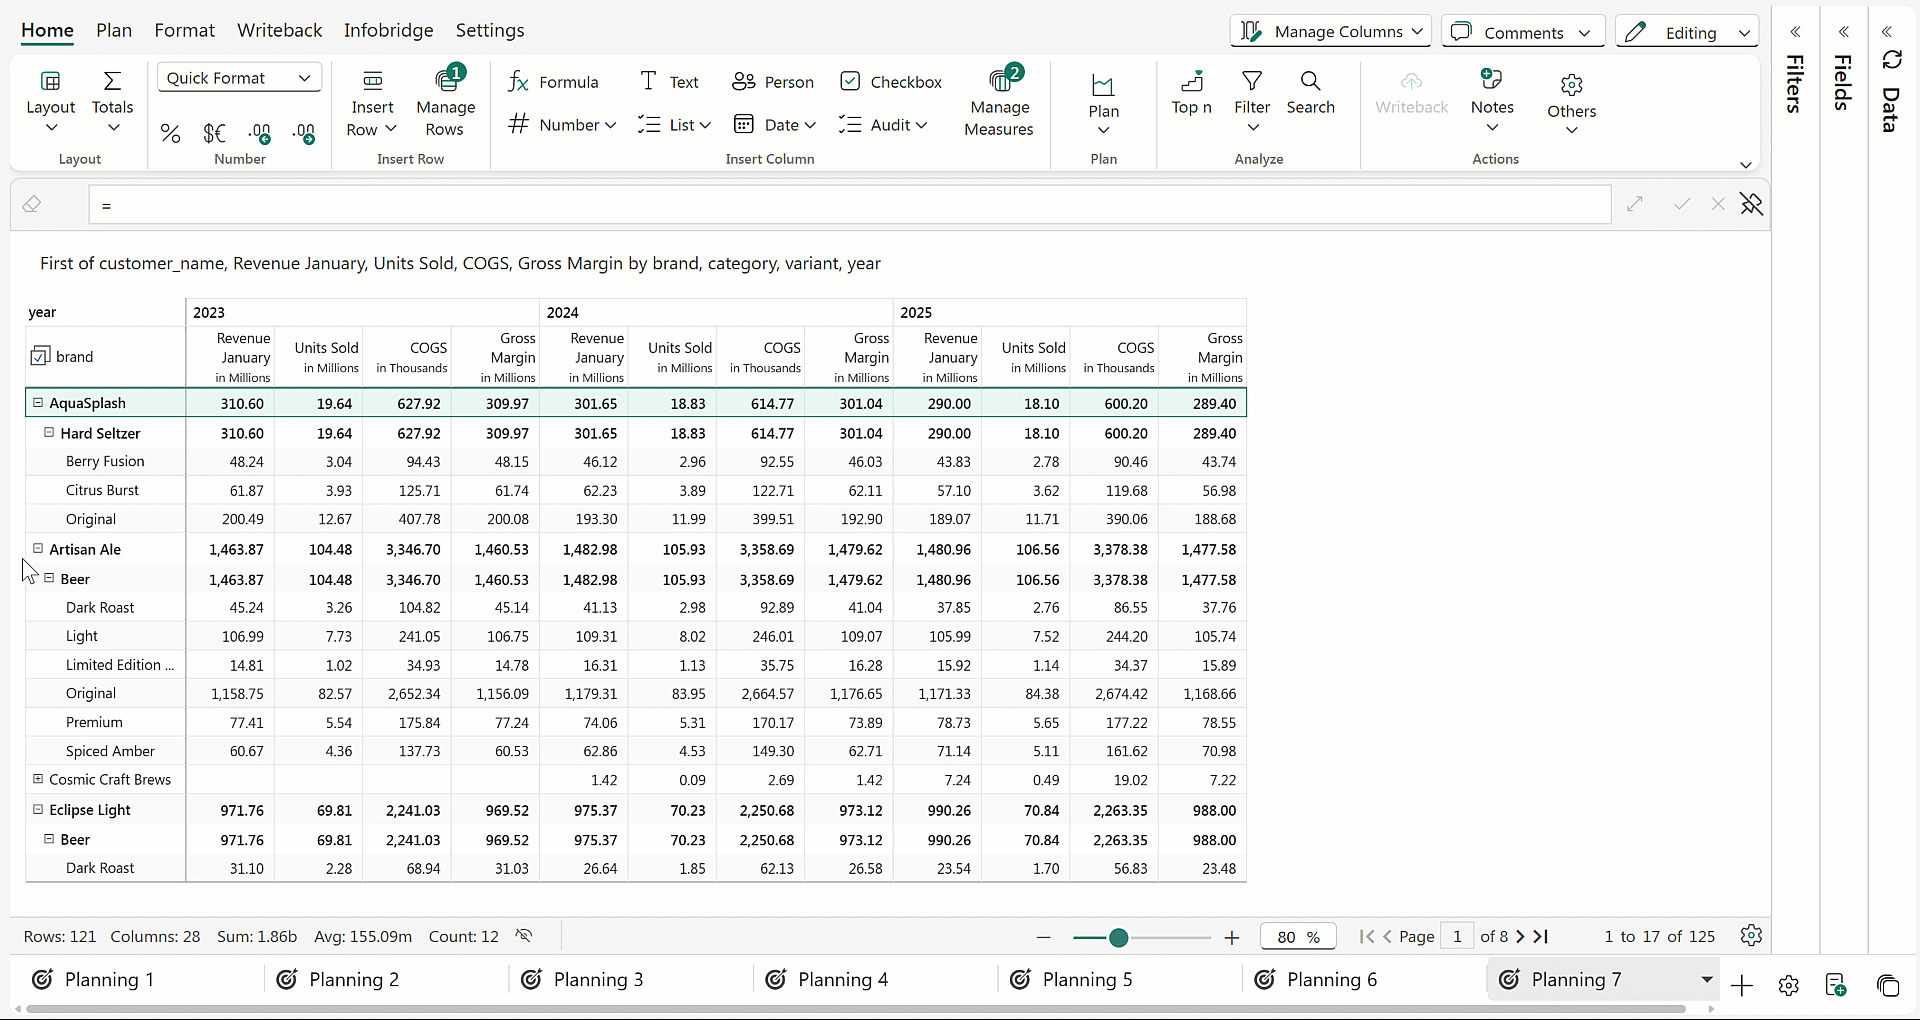Click the eraser icon beside formula bar
The image size is (1920, 1020).
(32, 205)
